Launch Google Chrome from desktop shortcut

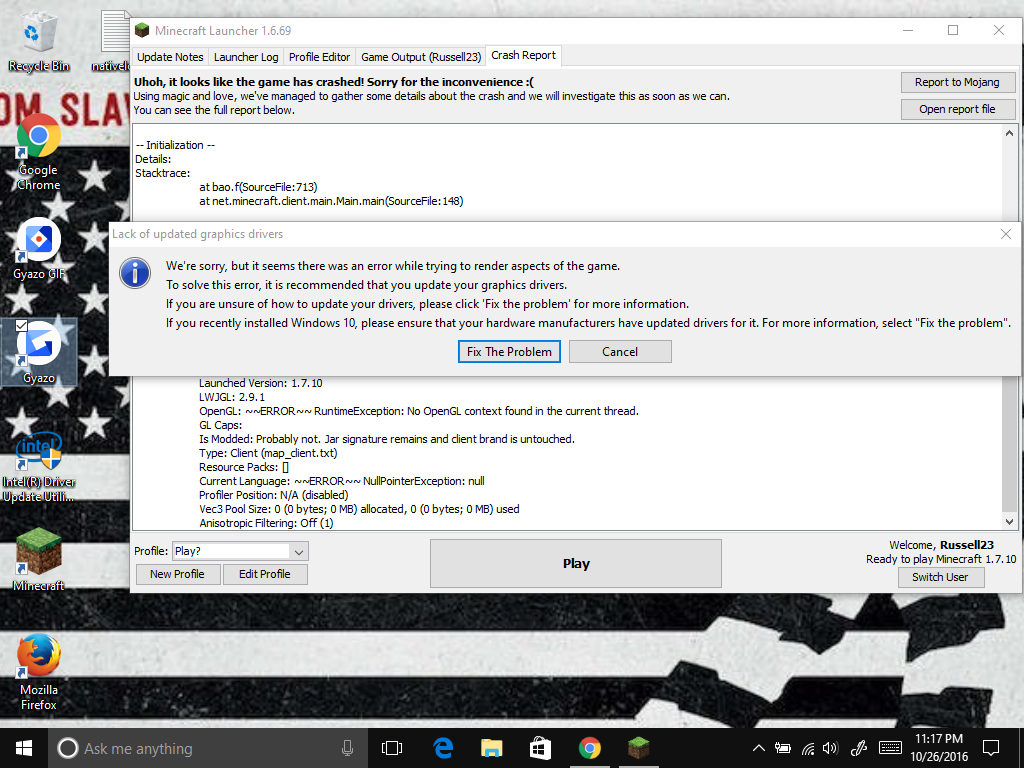click(x=38, y=152)
